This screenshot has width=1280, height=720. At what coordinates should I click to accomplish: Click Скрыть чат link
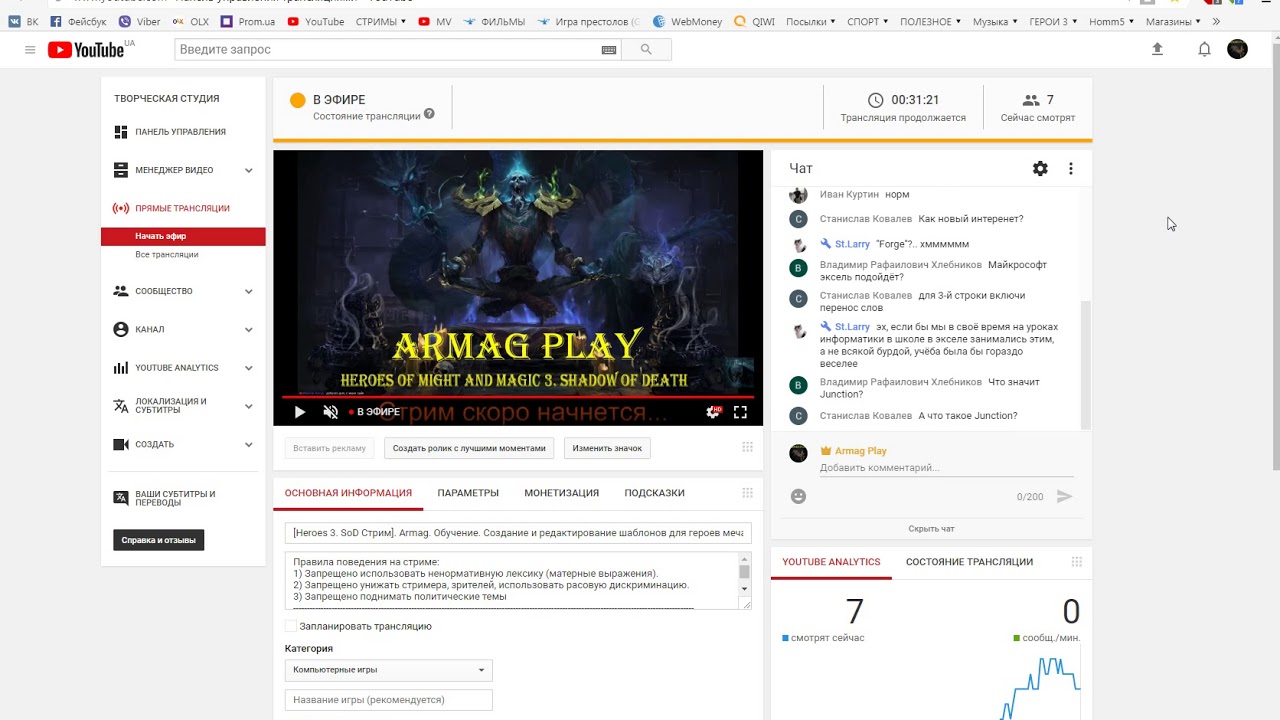click(x=931, y=529)
